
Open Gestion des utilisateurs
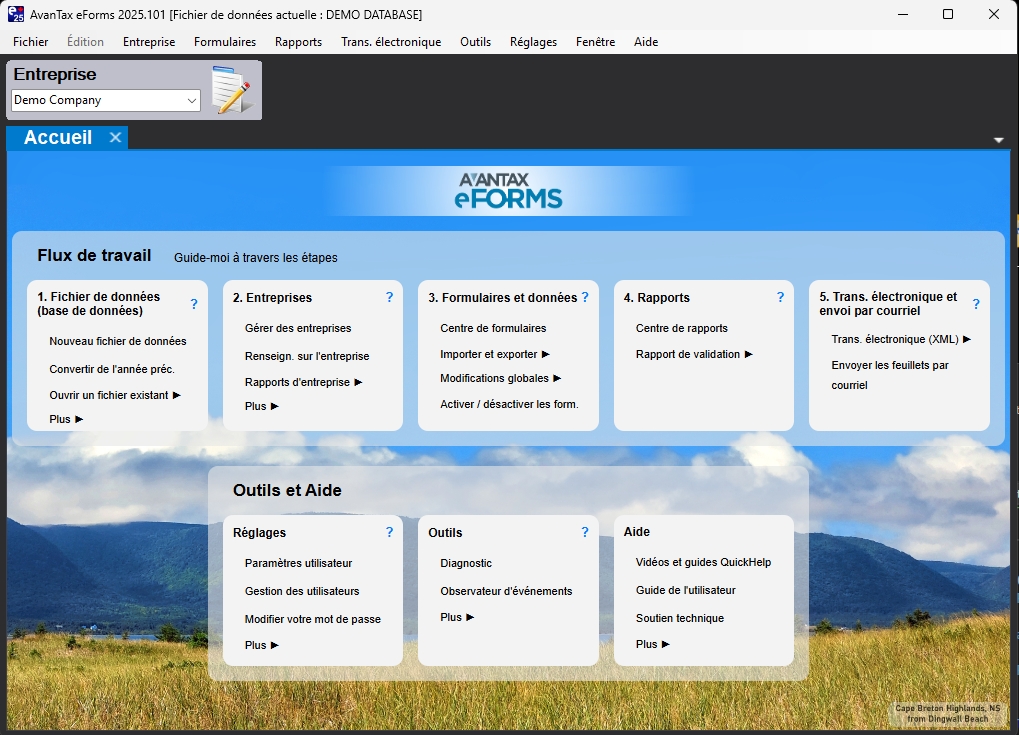click(x=302, y=591)
